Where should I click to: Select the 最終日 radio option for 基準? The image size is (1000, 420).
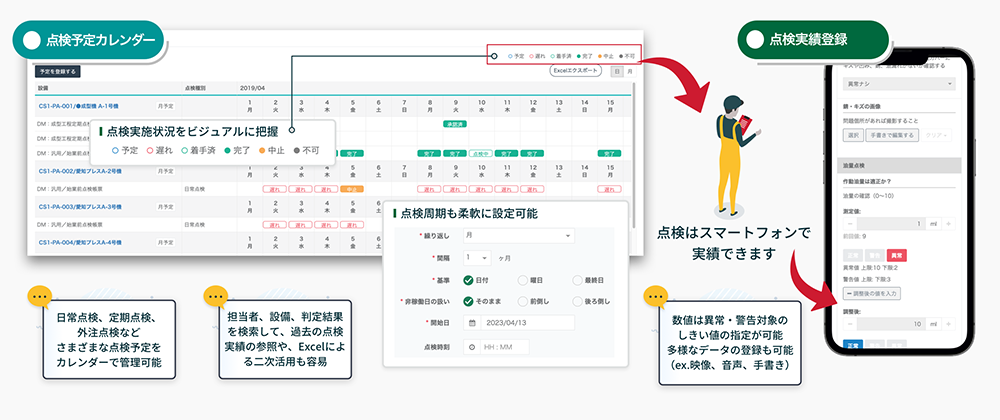(x=579, y=279)
